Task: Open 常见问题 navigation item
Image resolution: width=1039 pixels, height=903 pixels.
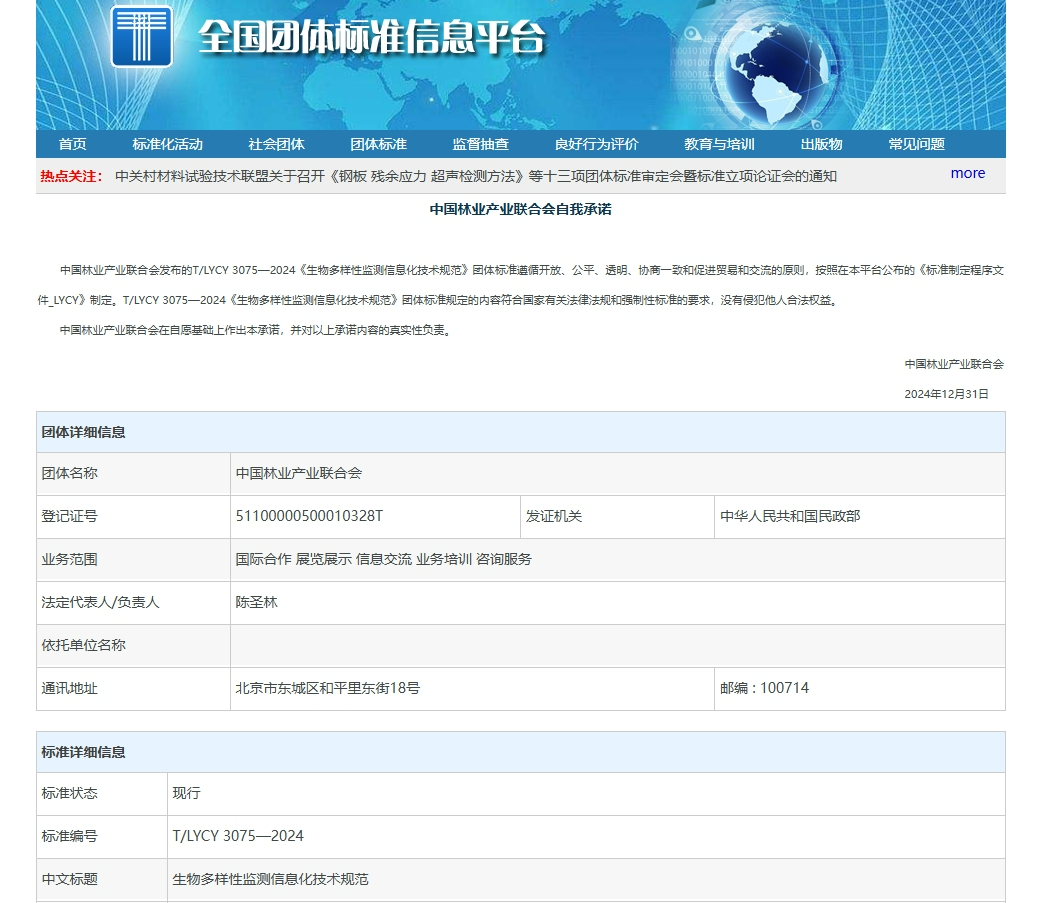Action: coord(916,144)
